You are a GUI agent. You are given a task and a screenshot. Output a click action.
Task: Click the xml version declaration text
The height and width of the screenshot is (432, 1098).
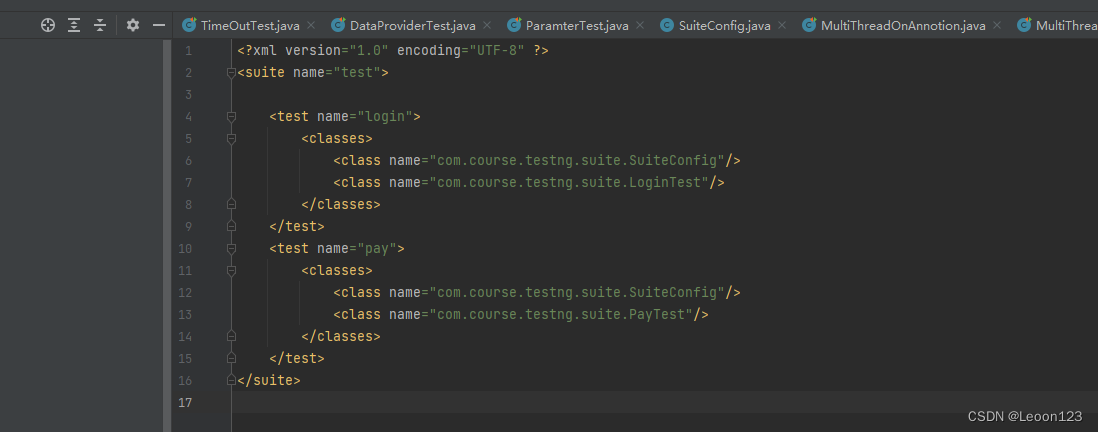(392, 51)
